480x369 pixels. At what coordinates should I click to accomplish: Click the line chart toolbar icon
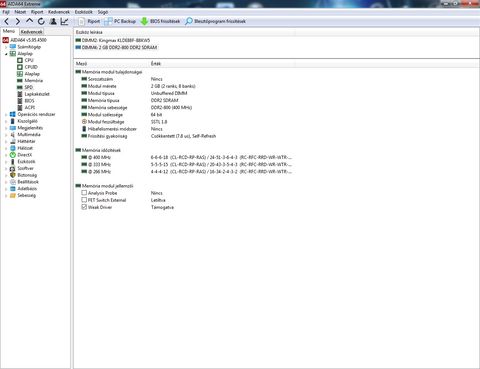click(64, 22)
